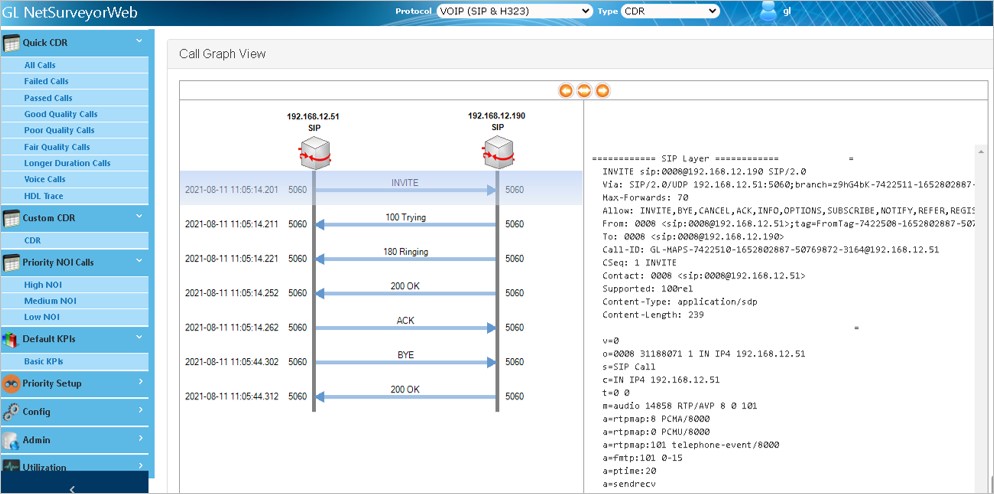Open Basic KPIs in the sidebar
Viewport: 994px width, 494px height.
pyautogui.click(x=75, y=361)
